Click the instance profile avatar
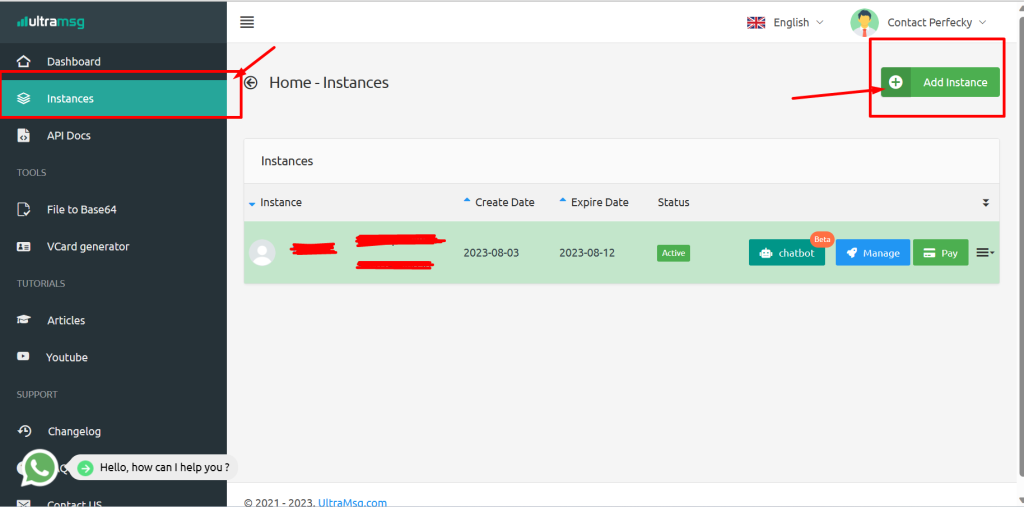Screen dimensions: 1024x507 point(262,253)
